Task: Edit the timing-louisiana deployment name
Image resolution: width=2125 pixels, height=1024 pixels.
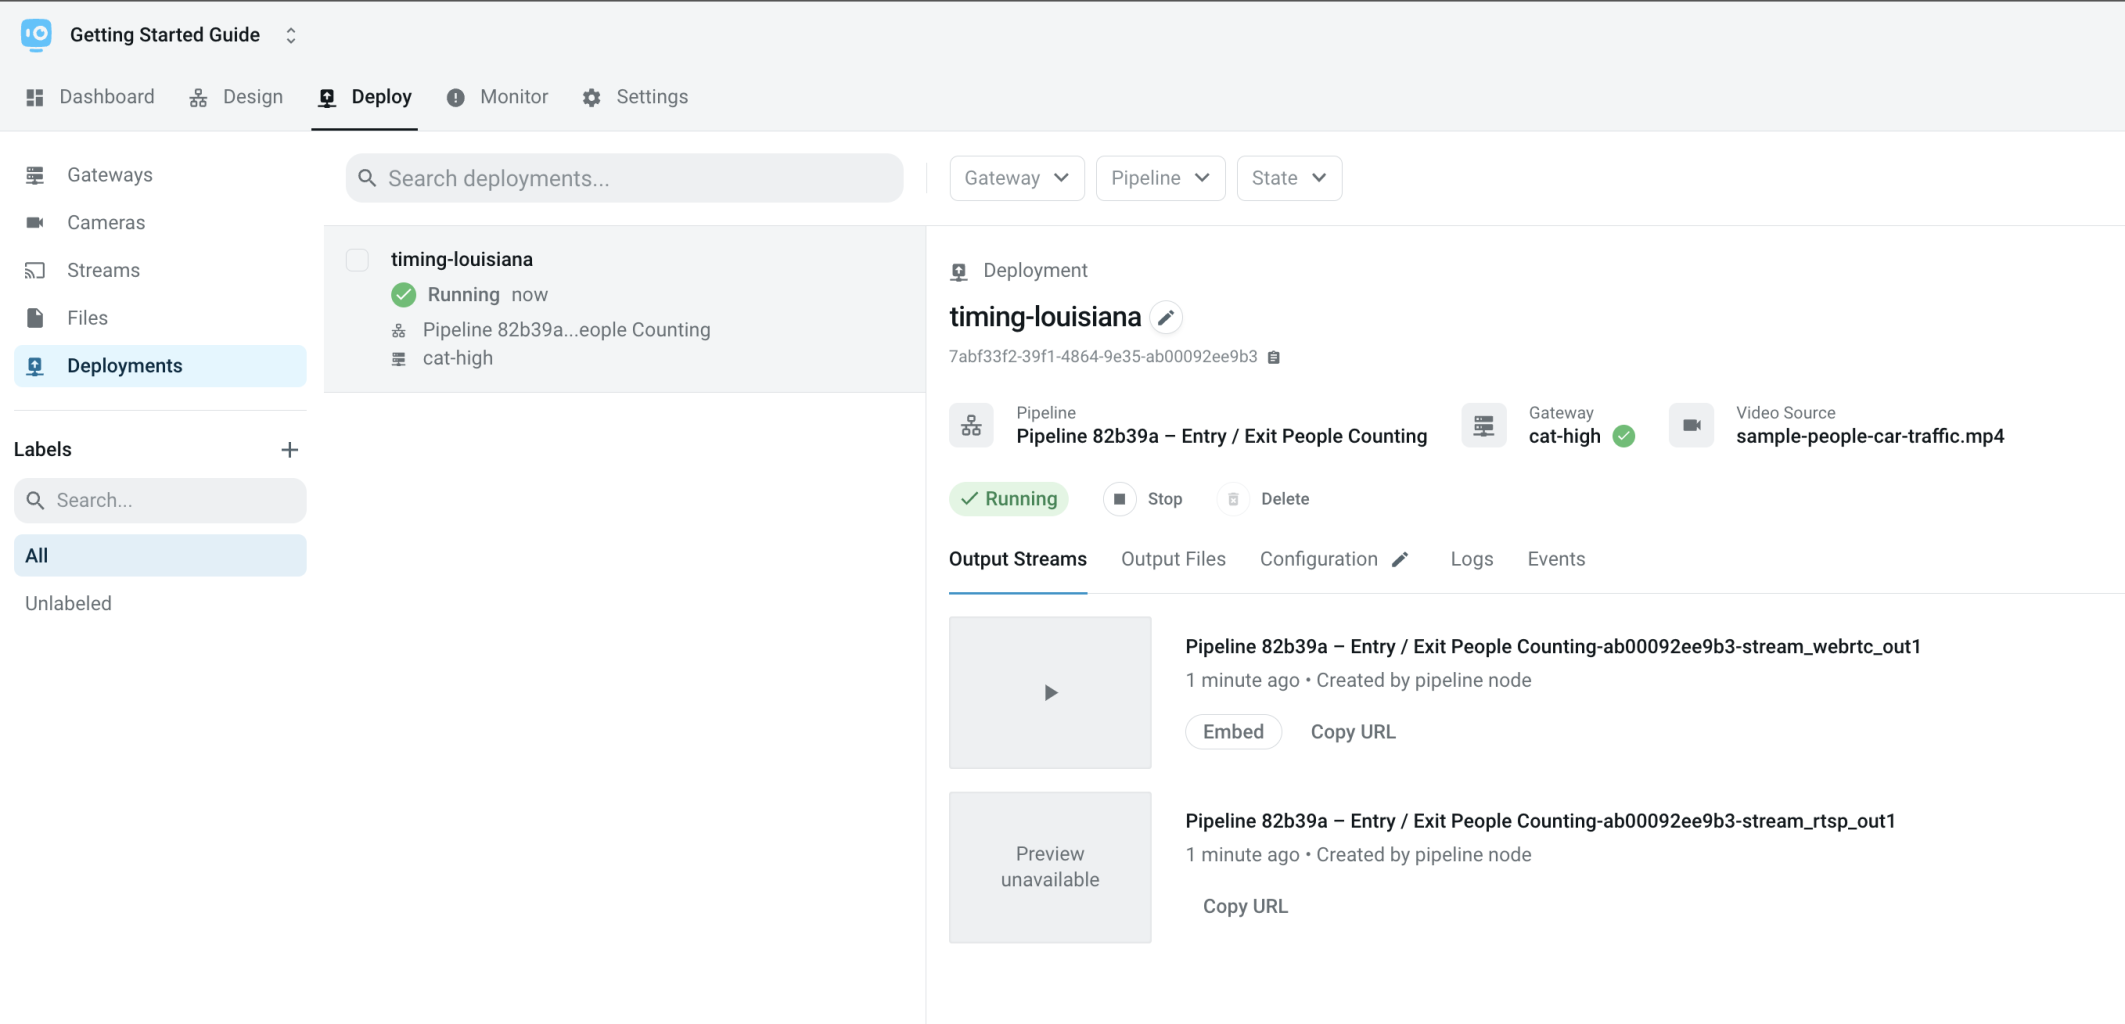Action: pos(1165,318)
